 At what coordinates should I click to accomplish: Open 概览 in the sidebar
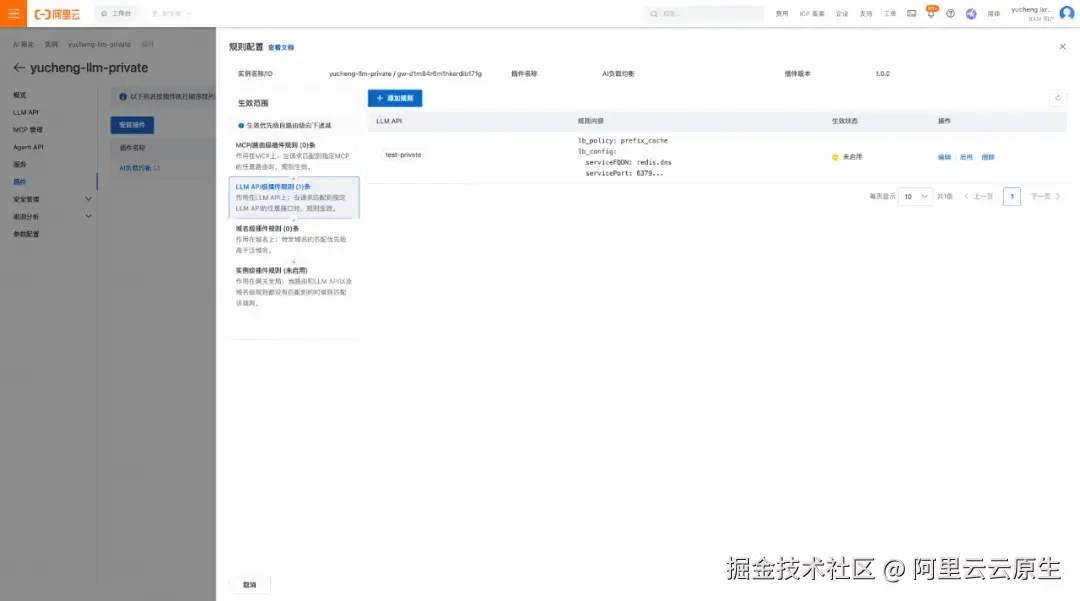[x=19, y=95]
